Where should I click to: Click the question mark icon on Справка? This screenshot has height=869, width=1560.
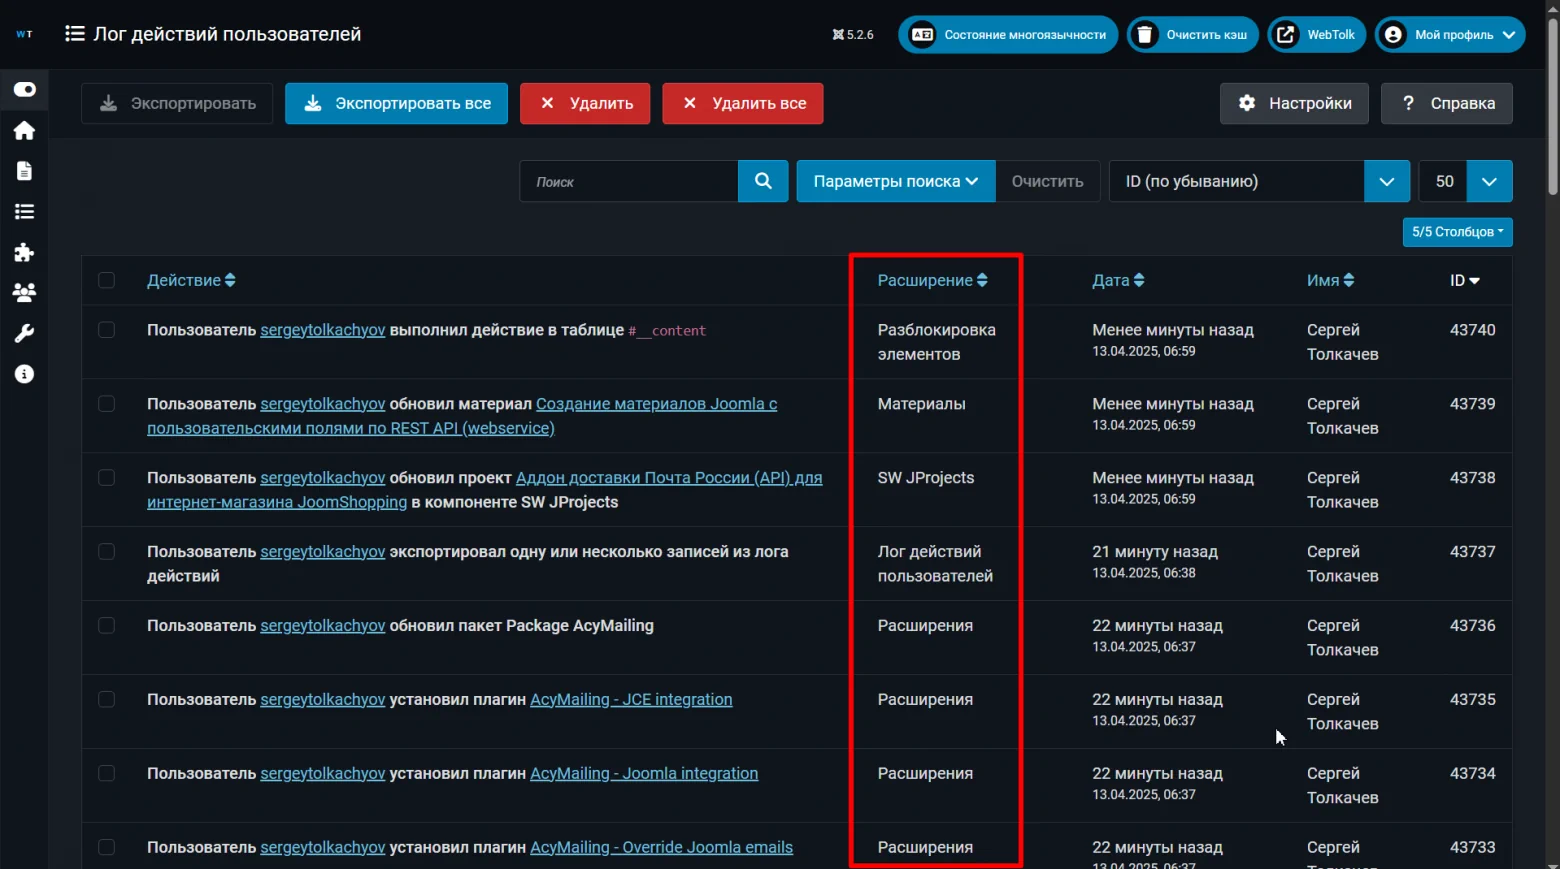(x=1408, y=103)
